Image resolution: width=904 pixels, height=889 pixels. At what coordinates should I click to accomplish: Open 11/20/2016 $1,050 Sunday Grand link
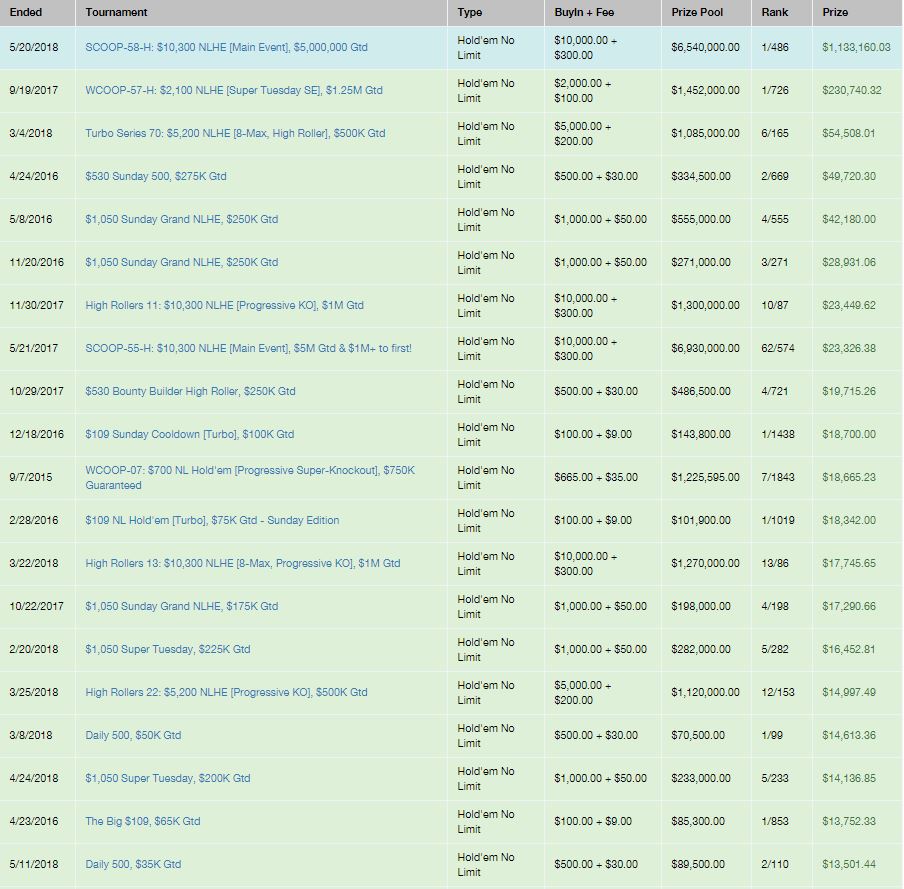(182, 262)
